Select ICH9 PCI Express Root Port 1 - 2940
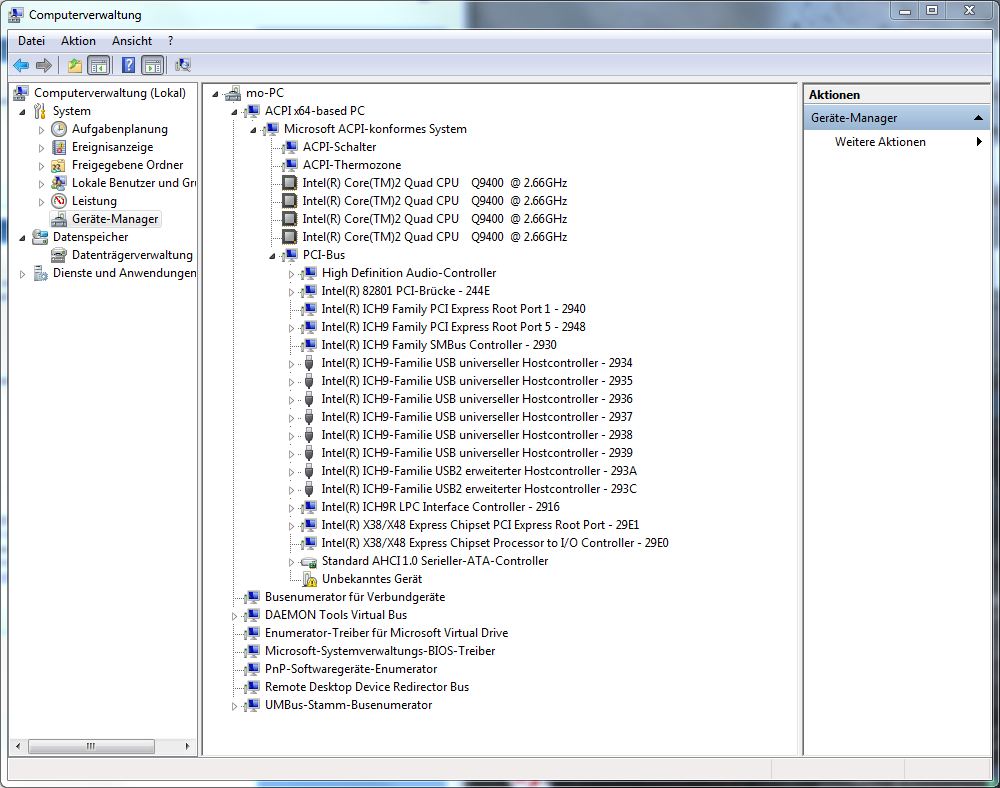This screenshot has height=788, width=1000. [453, 309]
